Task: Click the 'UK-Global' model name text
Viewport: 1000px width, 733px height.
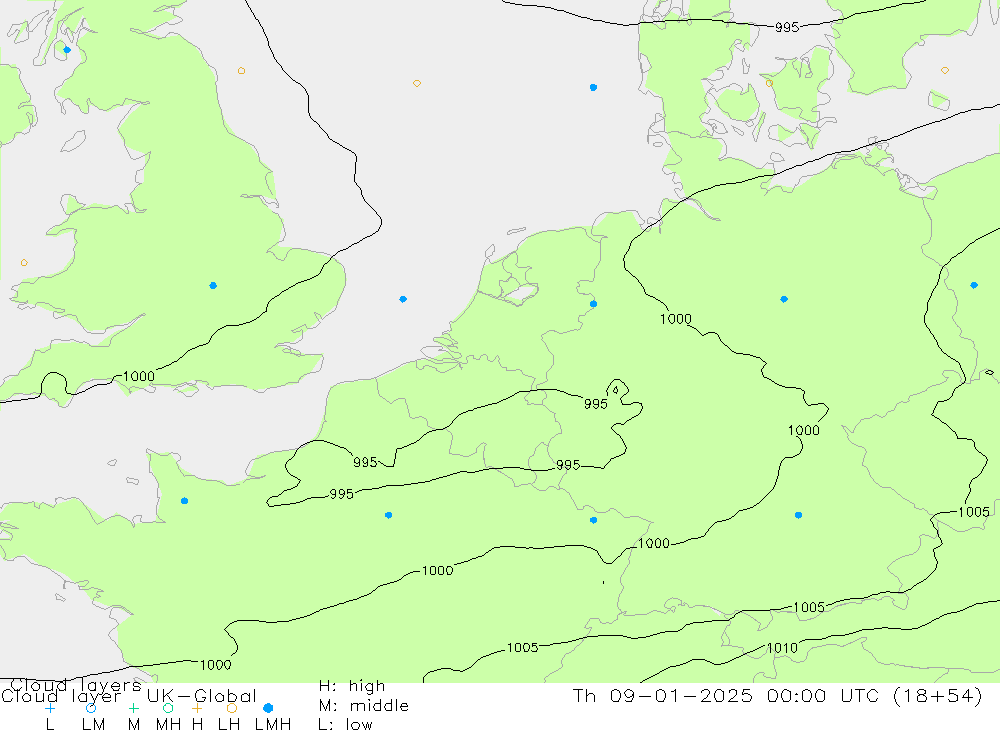Action: click(202, 696)
